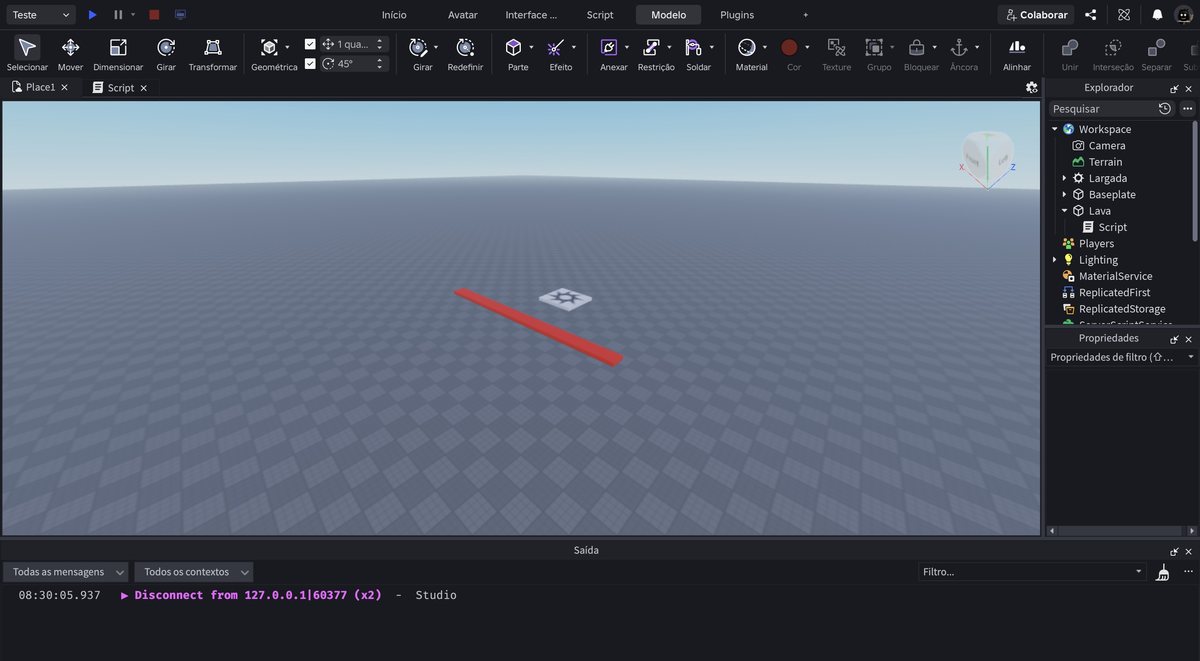This screenshot has width=1200, height=661.
Task: Click the Anexar attachment icon
Action: pyautogui.click(x=609, y=47)
